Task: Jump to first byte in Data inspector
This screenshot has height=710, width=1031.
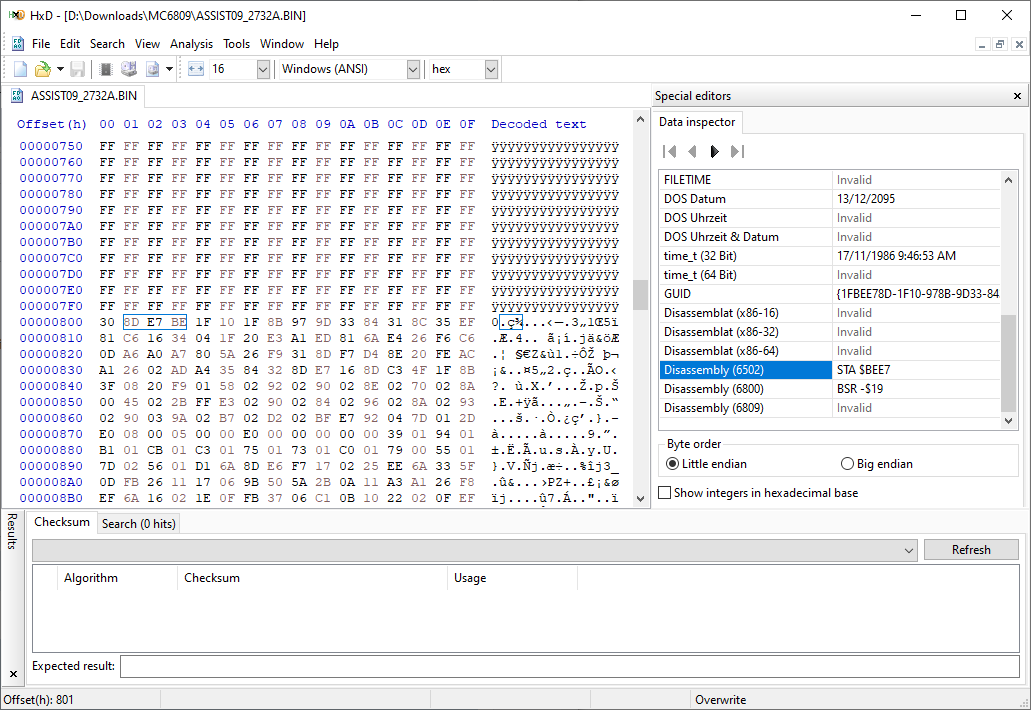Action: 669,152
